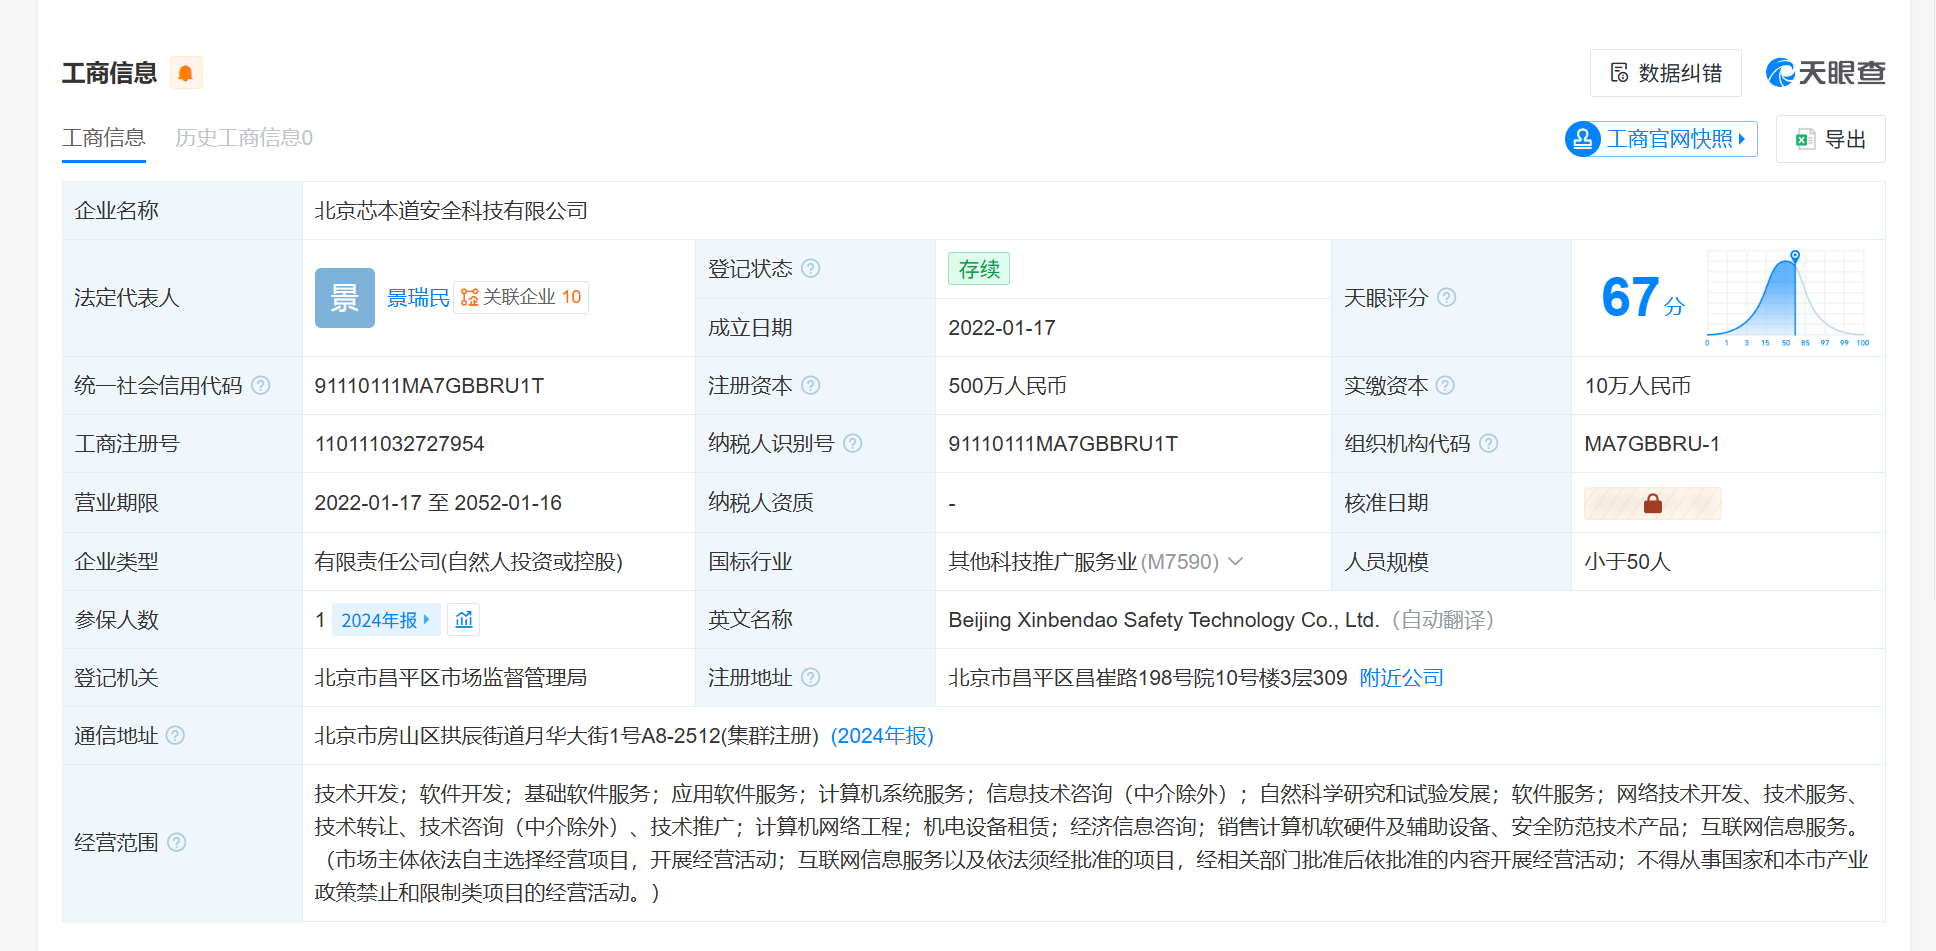Click the help icon next to 统一社会信用代码
The width and height of the screenshot is (1936, 951).
pyautogui.click(x=260, y=385)
